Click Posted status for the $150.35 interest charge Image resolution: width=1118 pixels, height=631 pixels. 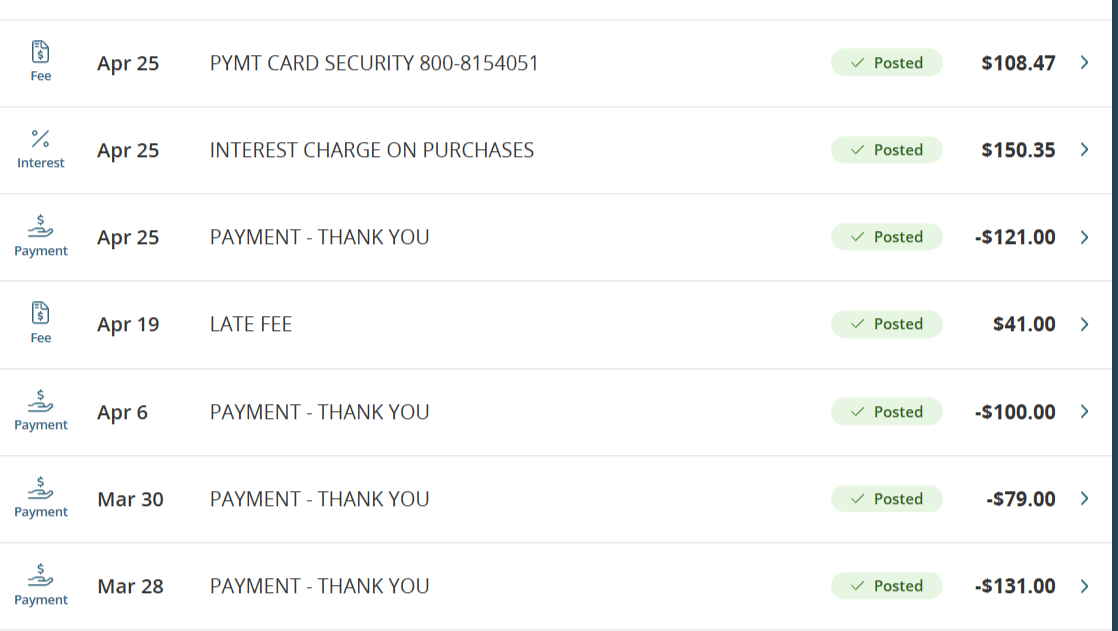tap(886, 150)
